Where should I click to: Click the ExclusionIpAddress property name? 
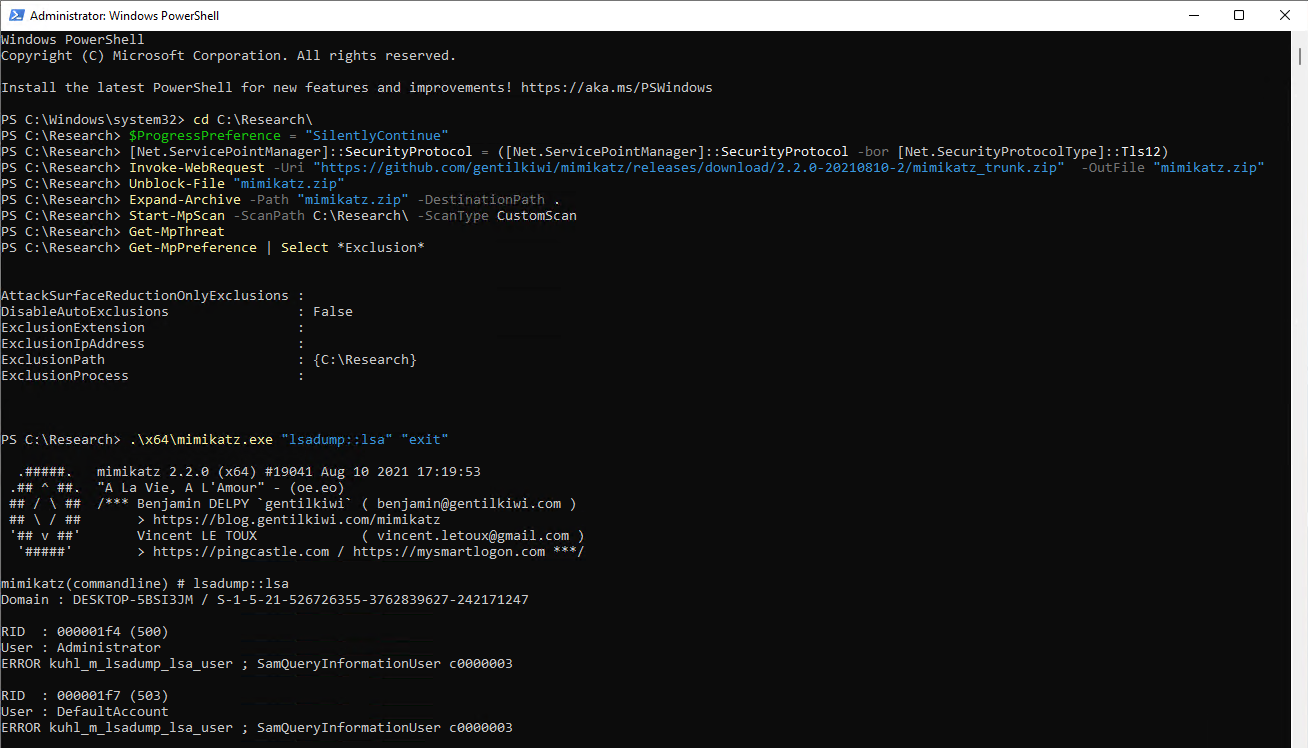pos(73,344)
